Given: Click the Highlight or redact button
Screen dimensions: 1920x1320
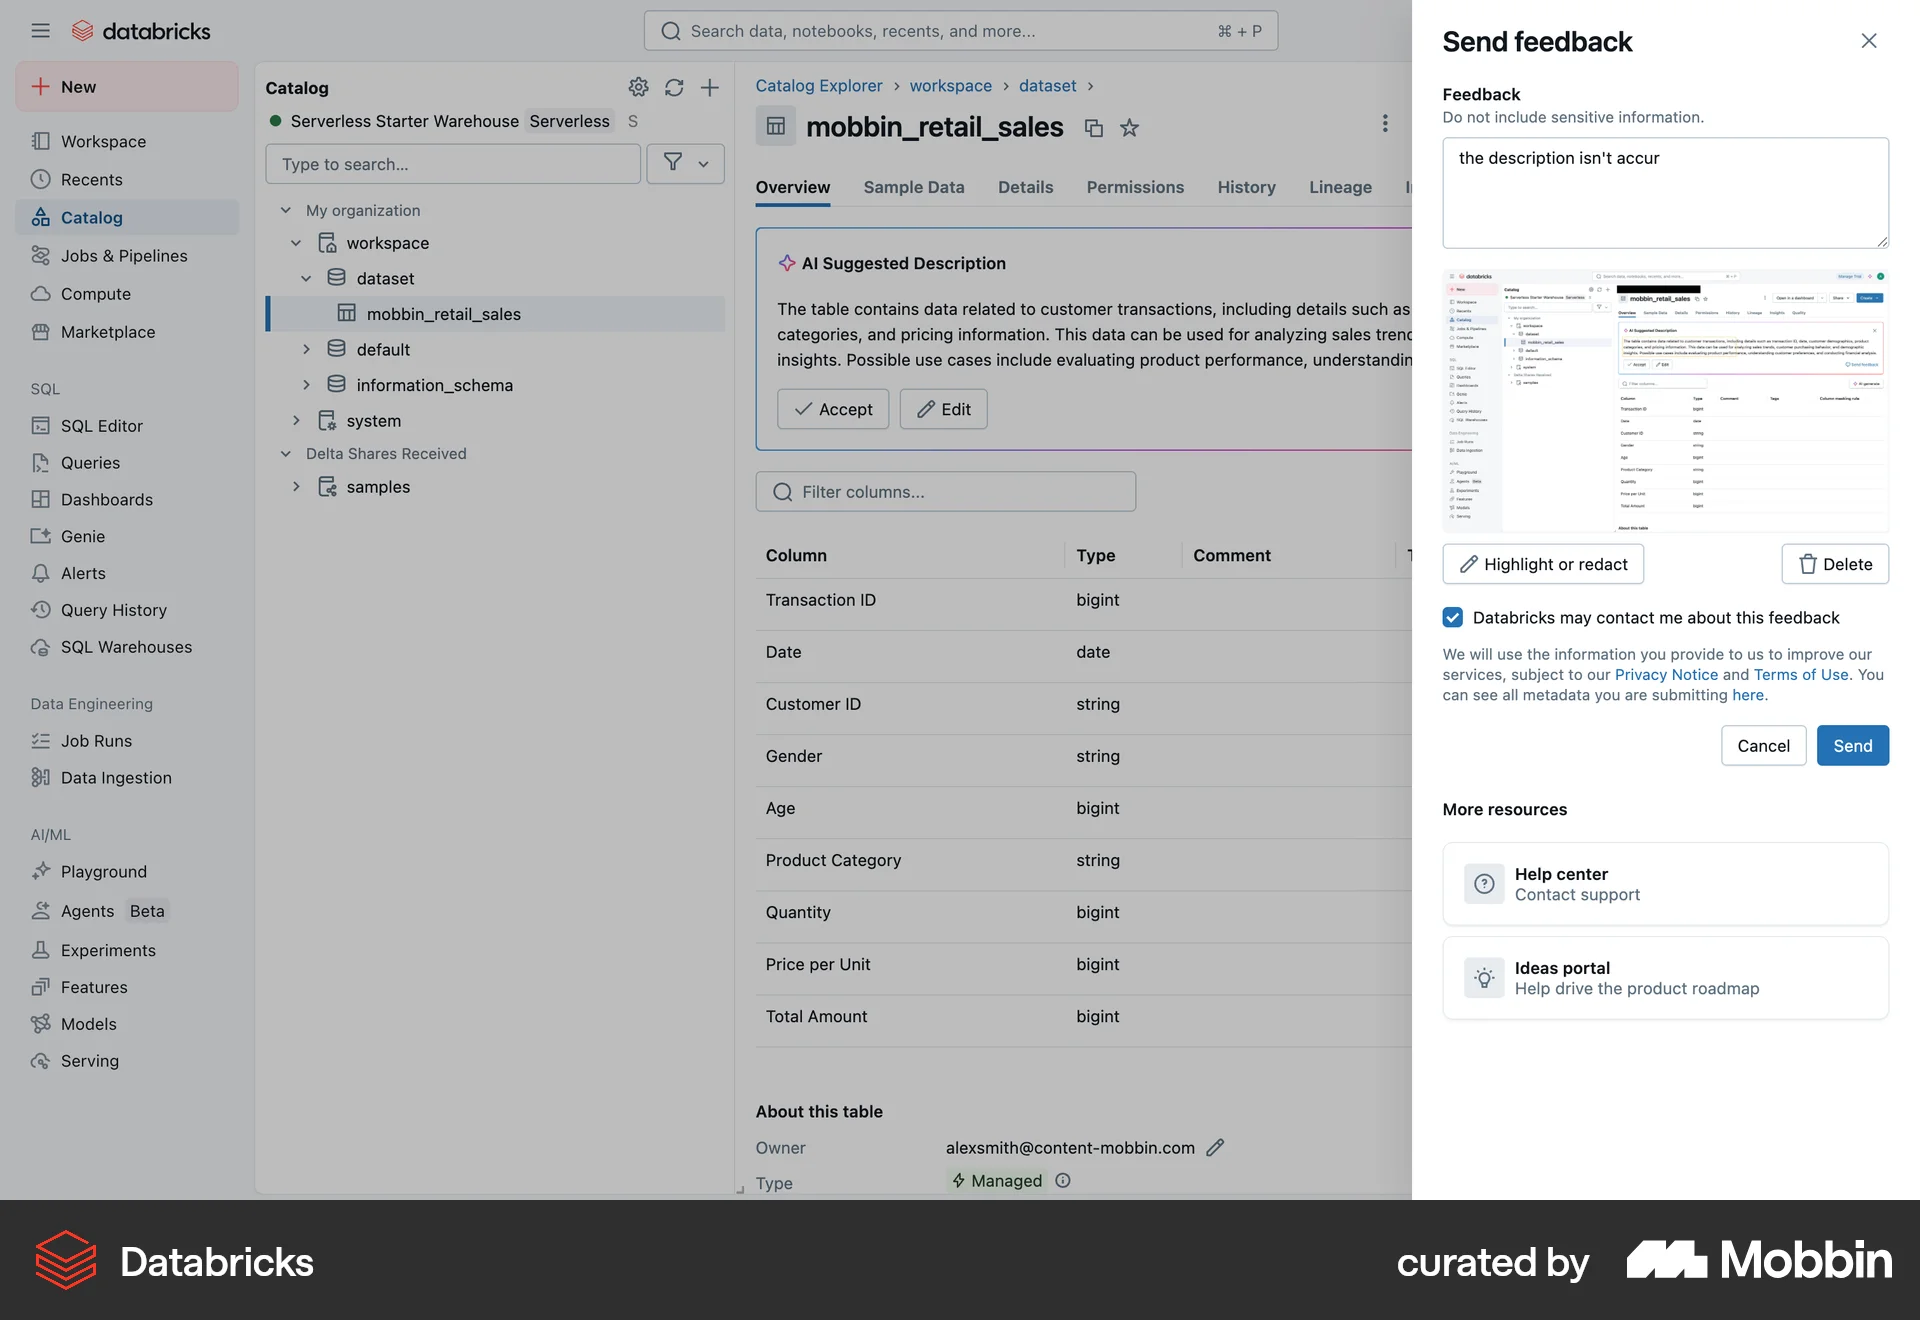Looking at the screenshot, I should coord(1542,564).
